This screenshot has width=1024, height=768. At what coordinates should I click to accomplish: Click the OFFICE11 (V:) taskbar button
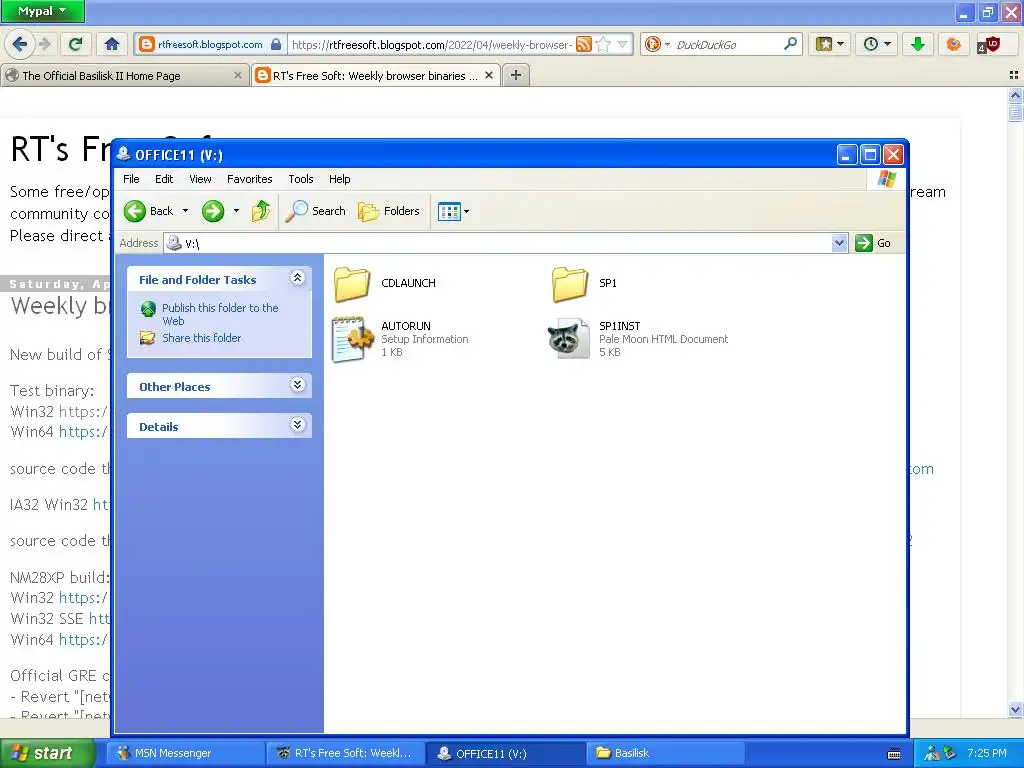pos(505,753)
